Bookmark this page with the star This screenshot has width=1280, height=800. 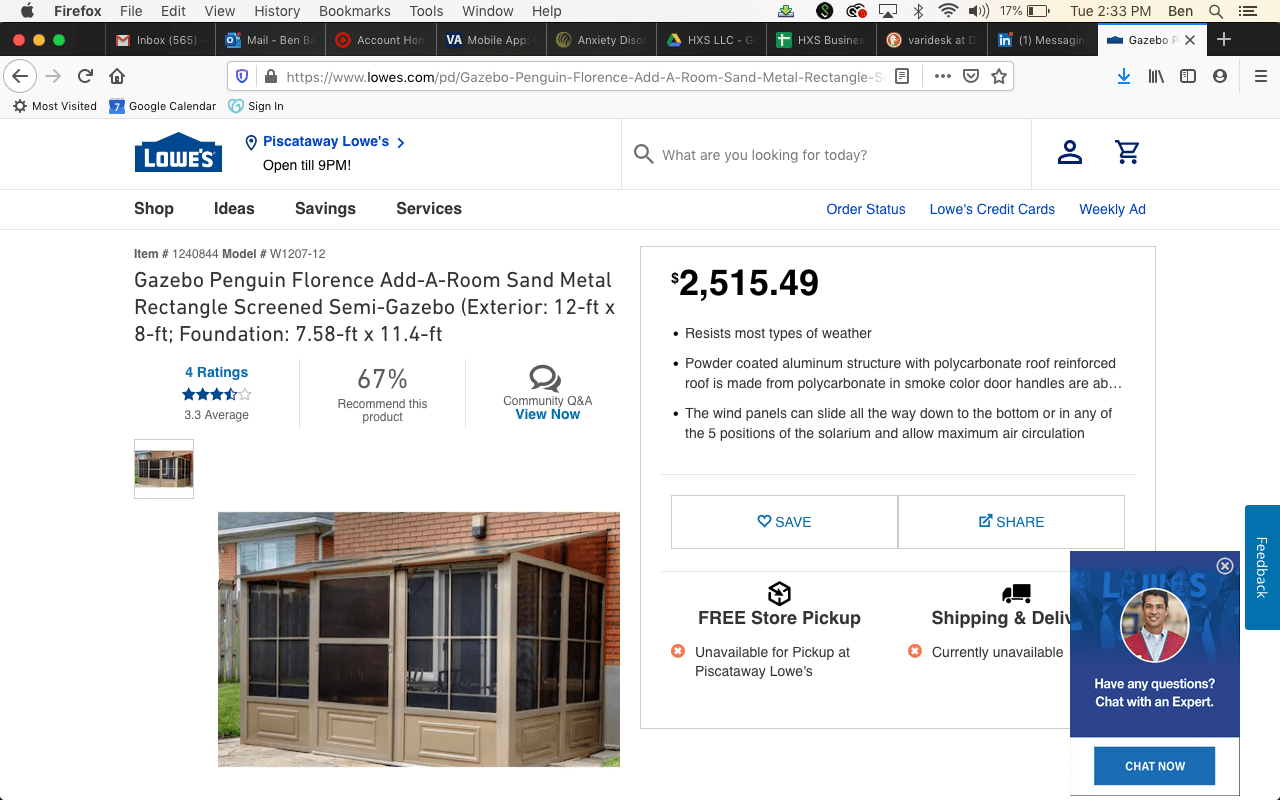point(999,76)
